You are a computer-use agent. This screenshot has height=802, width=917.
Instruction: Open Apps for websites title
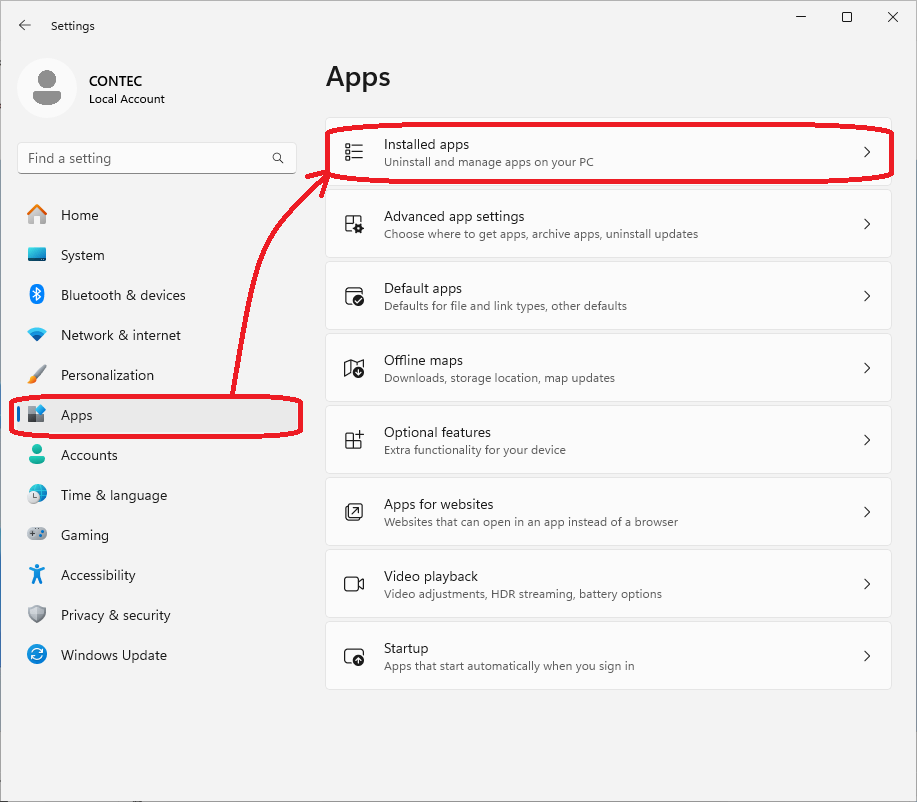click(438, 504)
